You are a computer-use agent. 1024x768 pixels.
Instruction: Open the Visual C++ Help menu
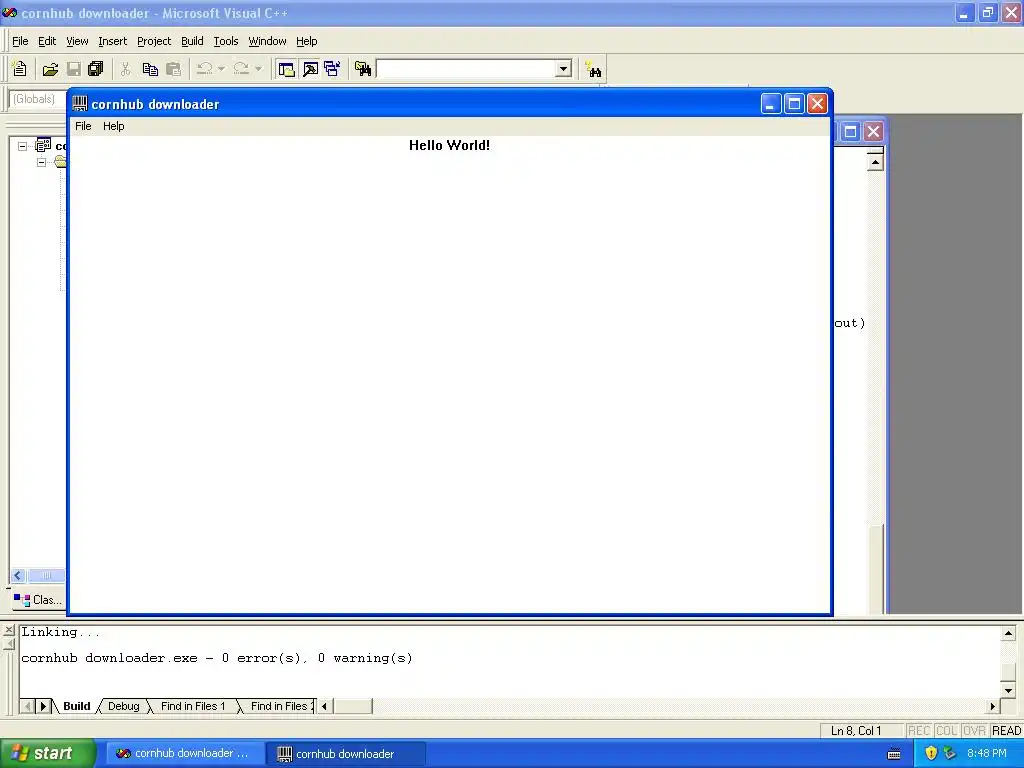pyautogui.click(x=306, y=41)
